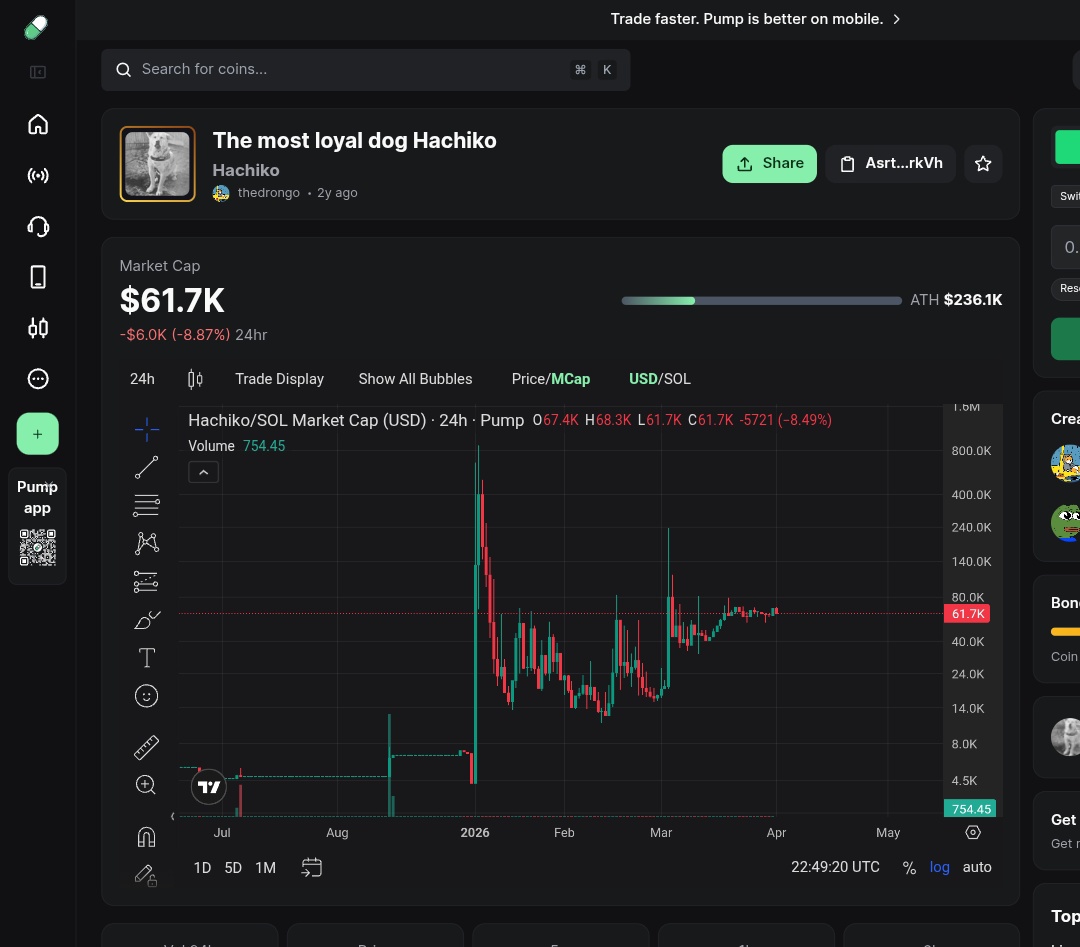This screenshot has width=1080, height=947.
Task: Click the Pump app label
Action: tap(37, 497)
